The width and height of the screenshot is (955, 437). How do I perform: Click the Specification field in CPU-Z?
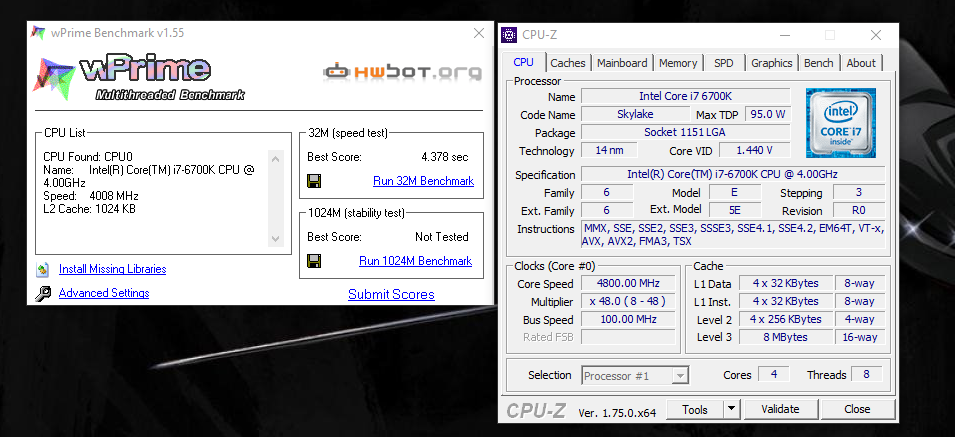pyautogui.click(x=733, y=175)
